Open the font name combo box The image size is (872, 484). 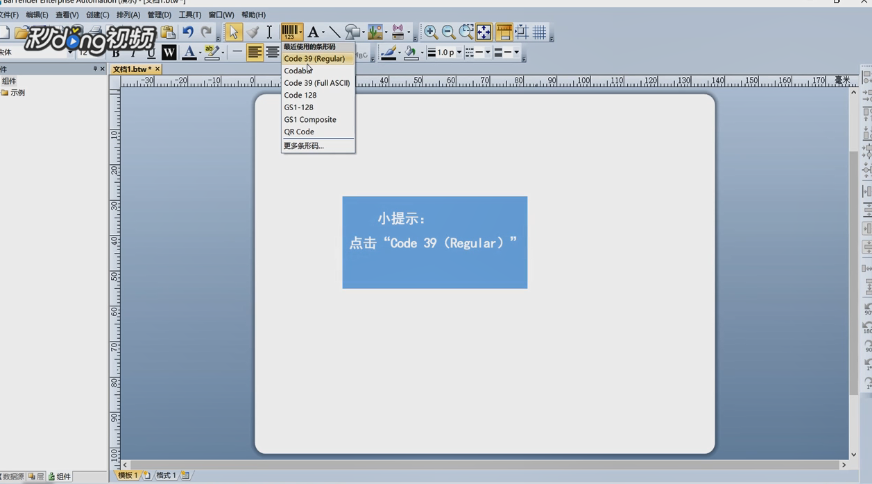pyautogui.click(x=37, y=52)
